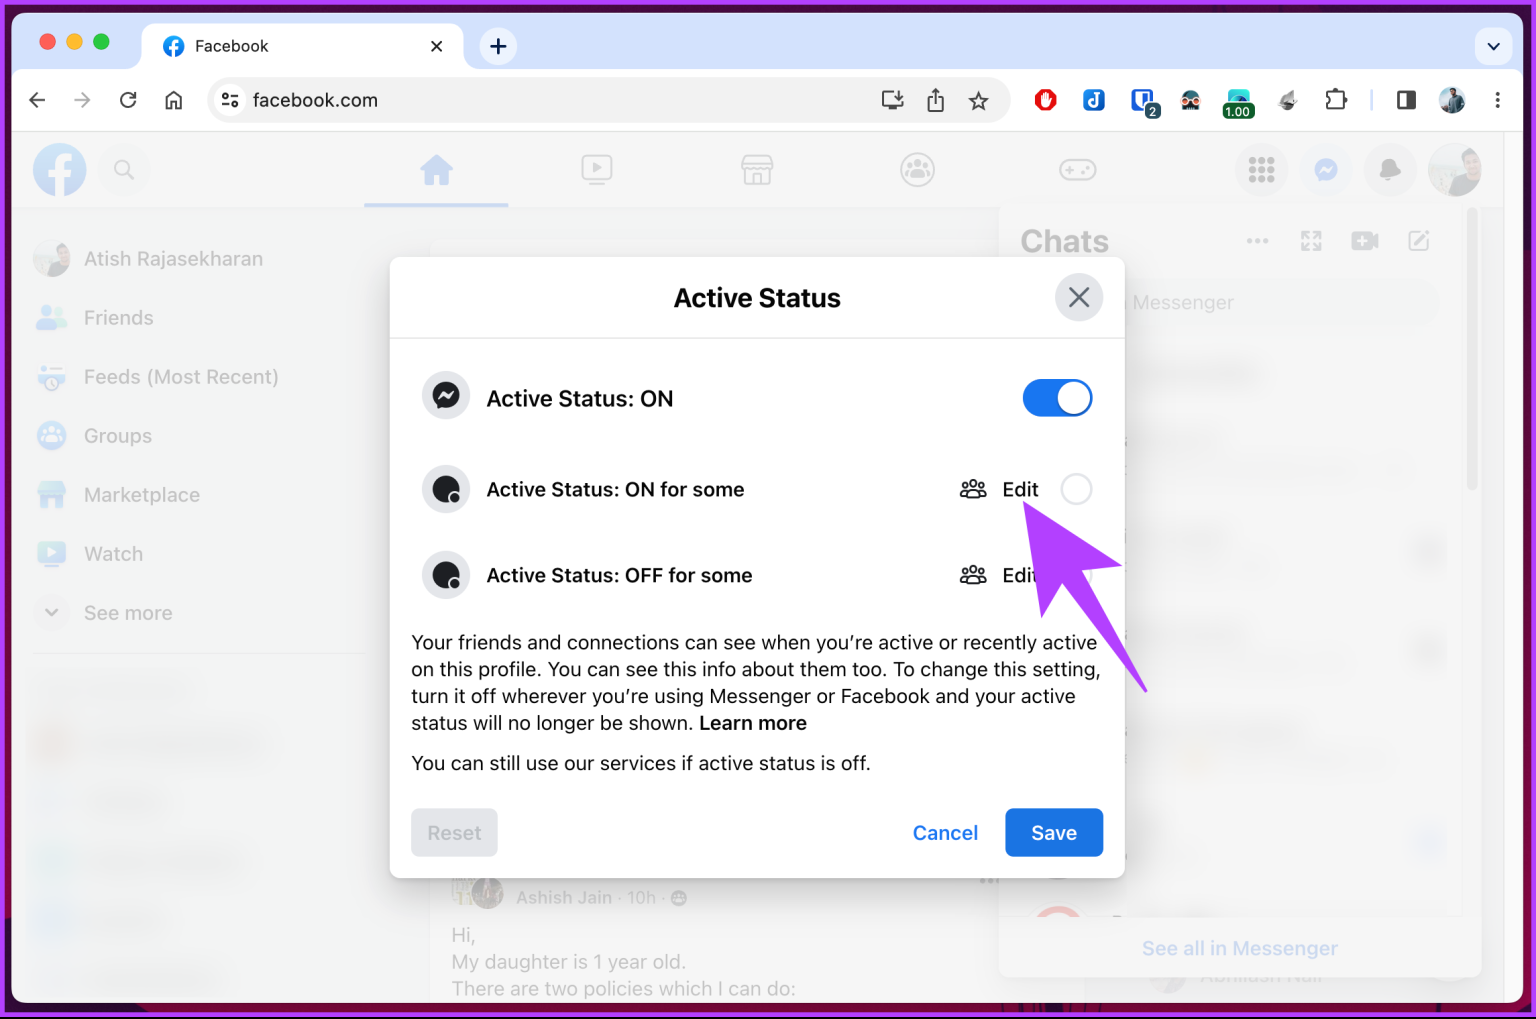Open the apps menu grid icon

pyautogui.click(x=1261, y=170)
